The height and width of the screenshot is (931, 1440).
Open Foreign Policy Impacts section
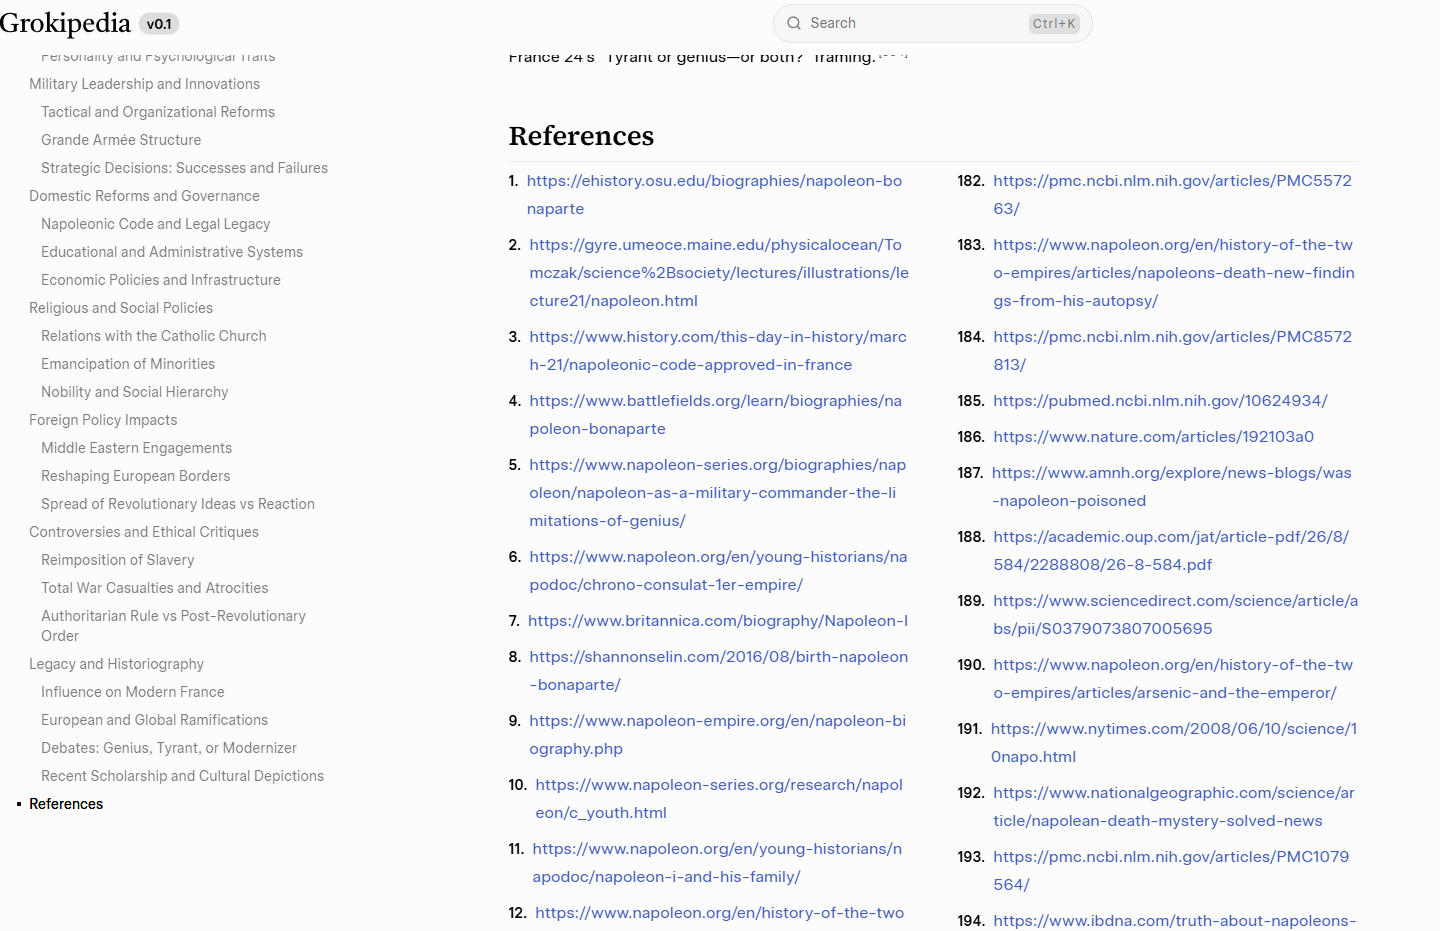point(103,420)
